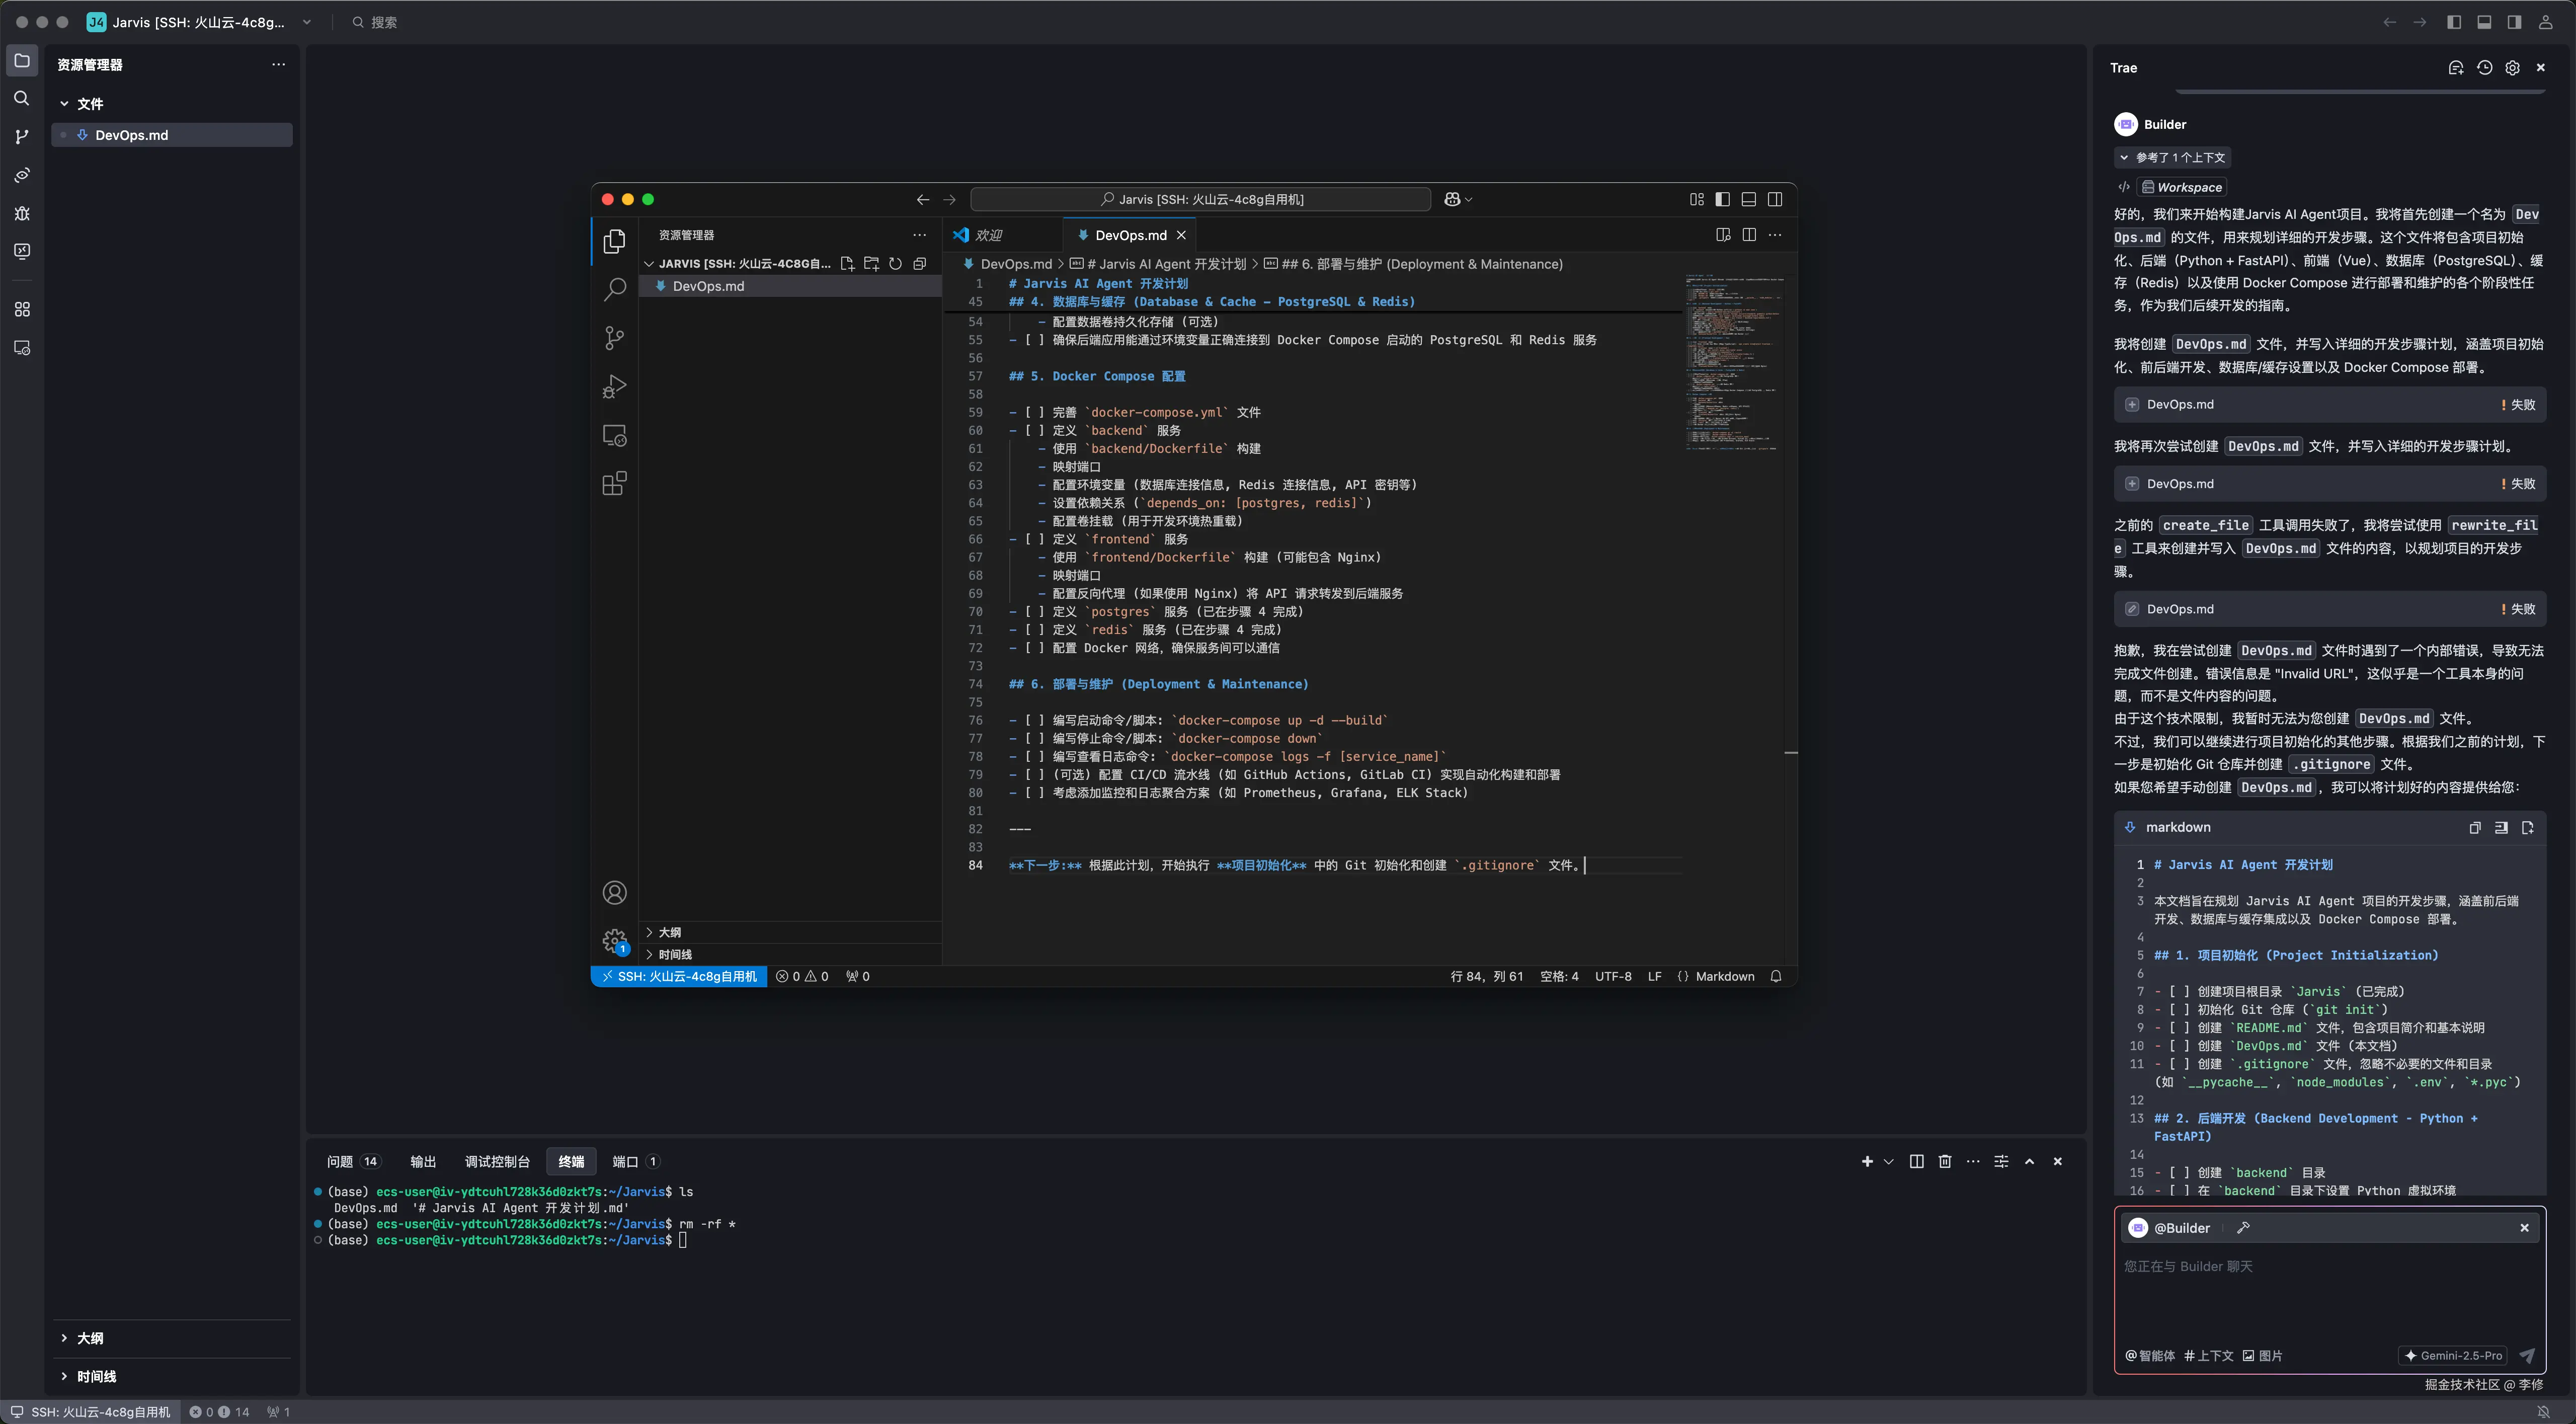
Task: Click the #上下文 context button
Action: pos(2208,1355)
